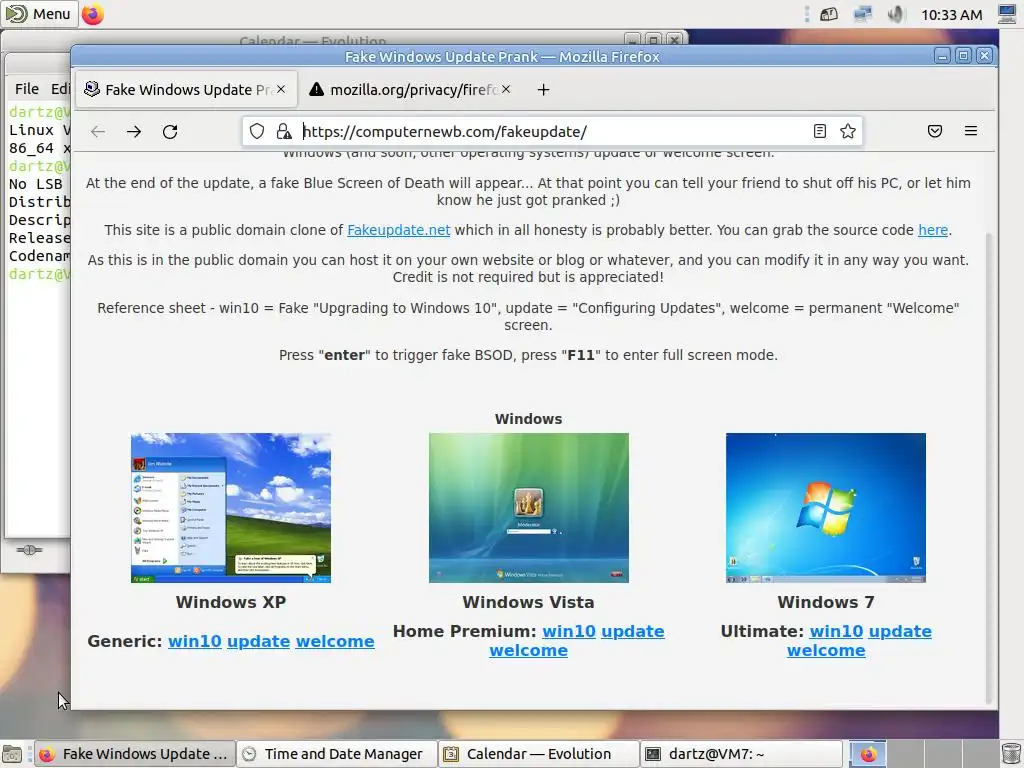Open a new tab with the plus button
The width and height of the screenshot is (1024, 768).
point(543,89)
